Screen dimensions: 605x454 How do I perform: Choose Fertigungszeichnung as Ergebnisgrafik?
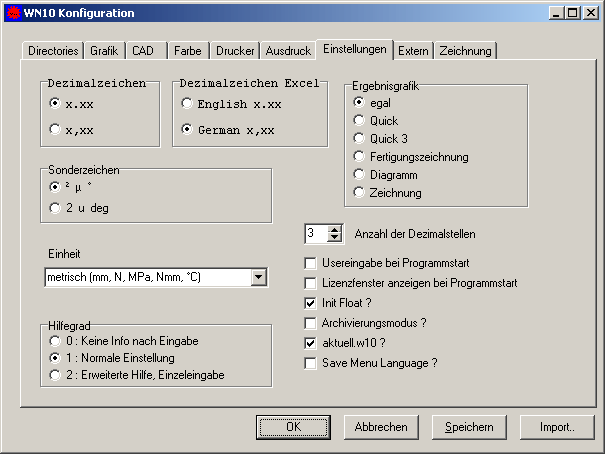pyautogui.click(x=359, y=156)
